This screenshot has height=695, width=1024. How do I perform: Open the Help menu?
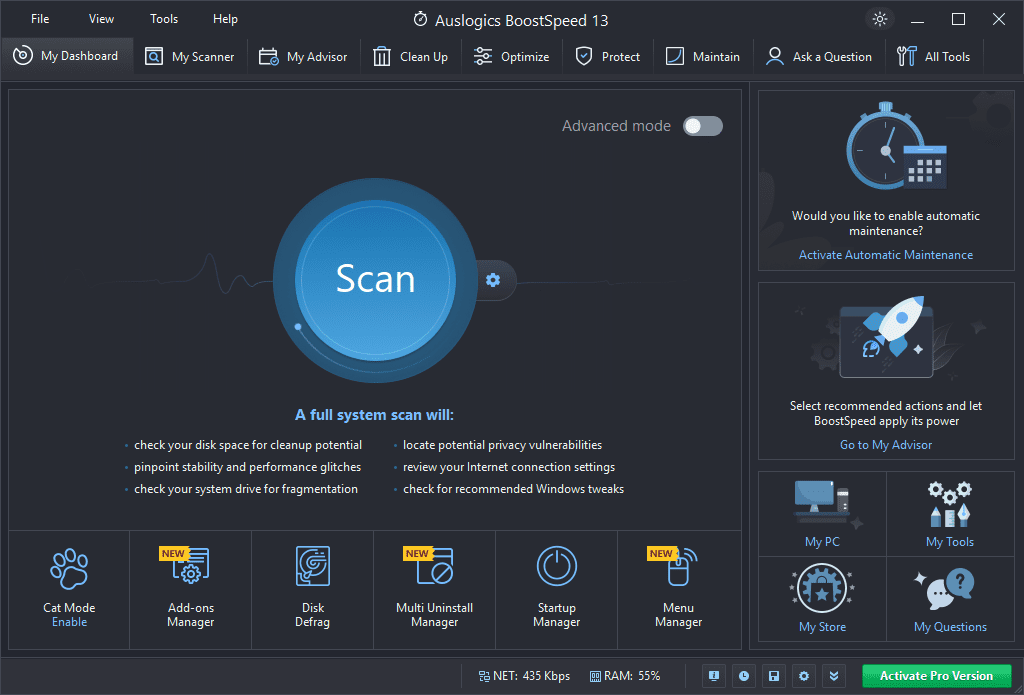click(x=225, y=19)
